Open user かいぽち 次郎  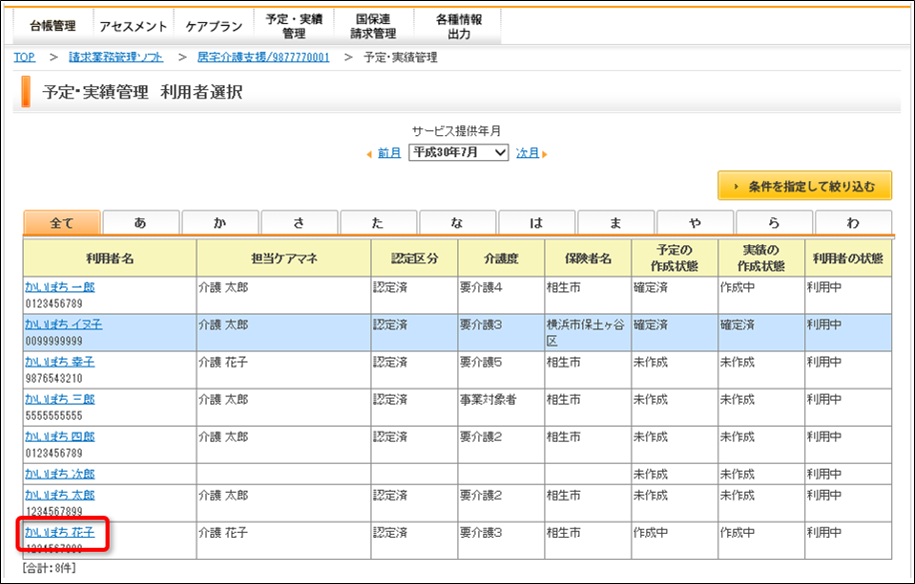click(60, 474)
